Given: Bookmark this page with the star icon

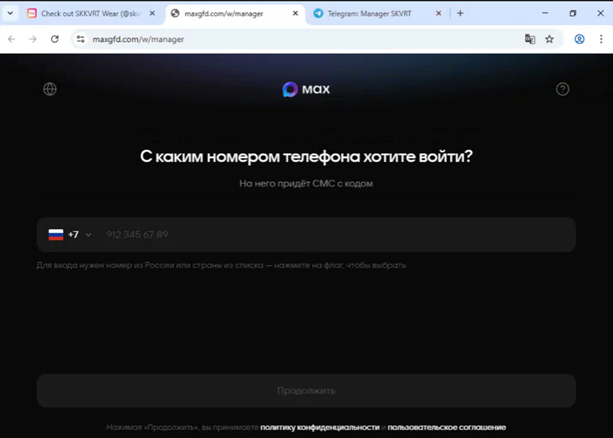Looking at the screenshot, I should pos(550,39).
